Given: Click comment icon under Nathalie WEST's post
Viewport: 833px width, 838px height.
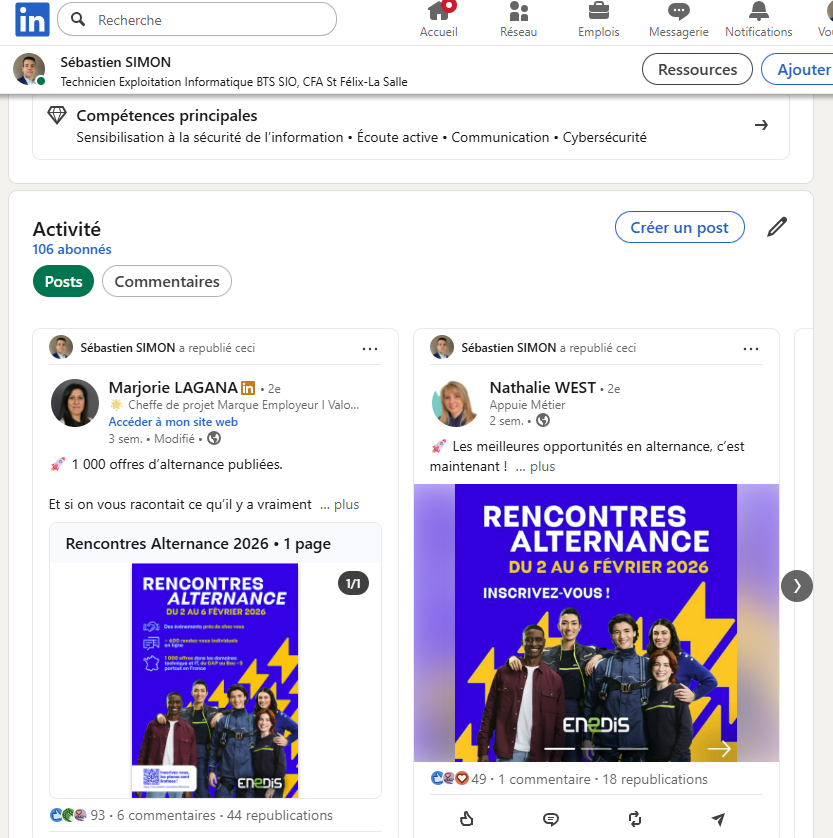Looking at the screenshot, I should pyautogui.click(x=550, y=819).
